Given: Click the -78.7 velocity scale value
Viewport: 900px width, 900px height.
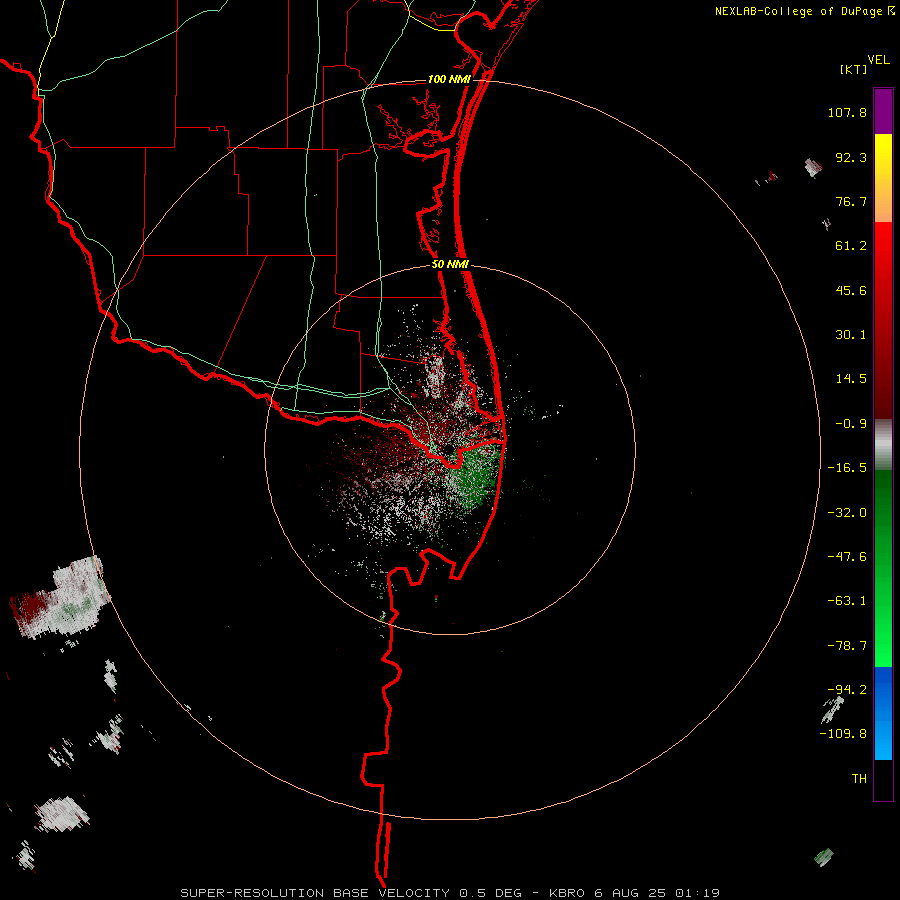Looking at the screenshot, I should click(847, 646).
